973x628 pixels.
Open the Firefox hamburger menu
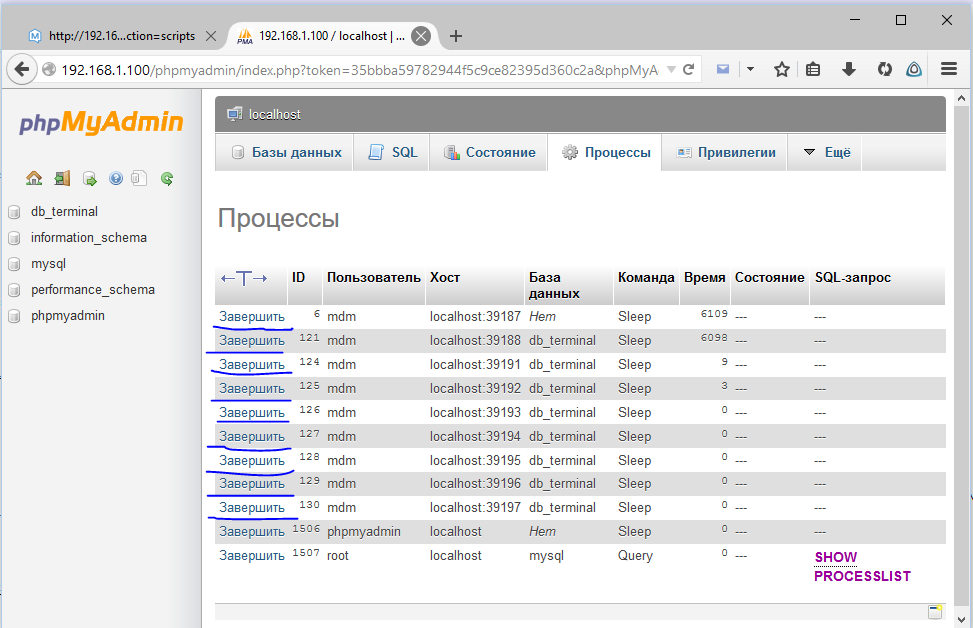pyautogui.click(x=947, y=69)
